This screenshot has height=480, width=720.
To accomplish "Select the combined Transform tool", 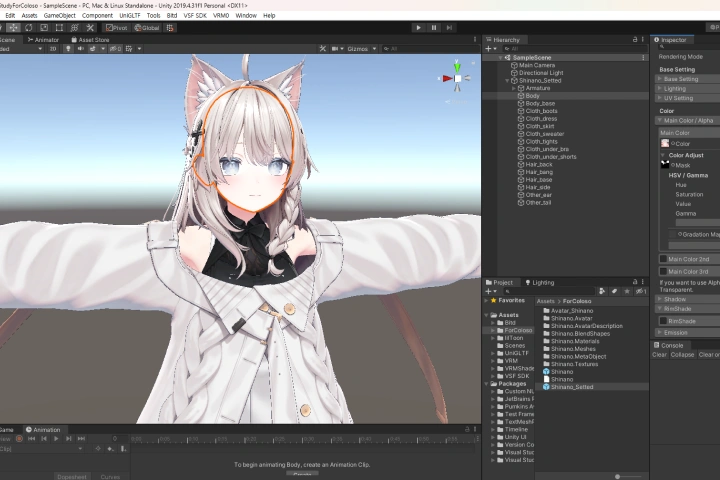I will click(x=74, y=28).
